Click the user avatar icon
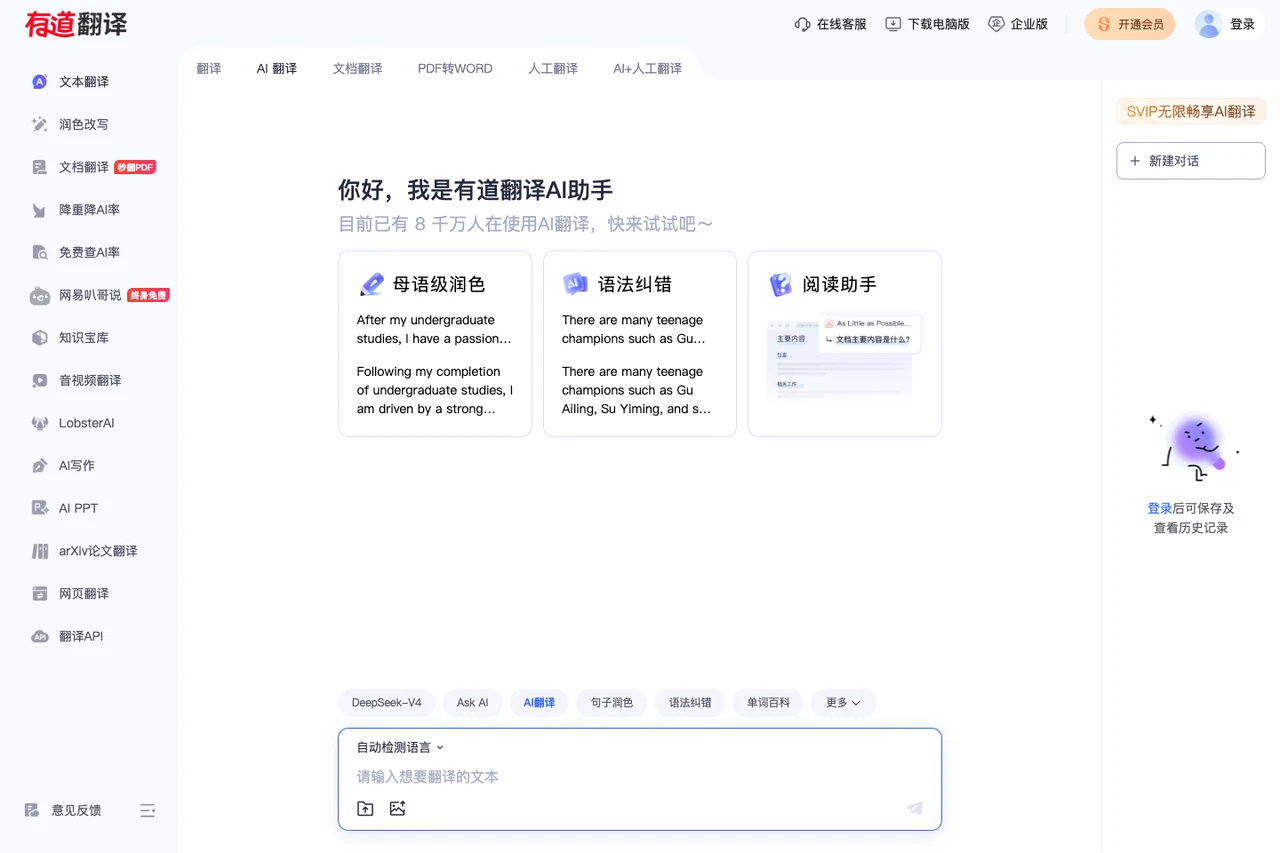This screenshot has width=1280, height=853. (x=1208, y=24)
